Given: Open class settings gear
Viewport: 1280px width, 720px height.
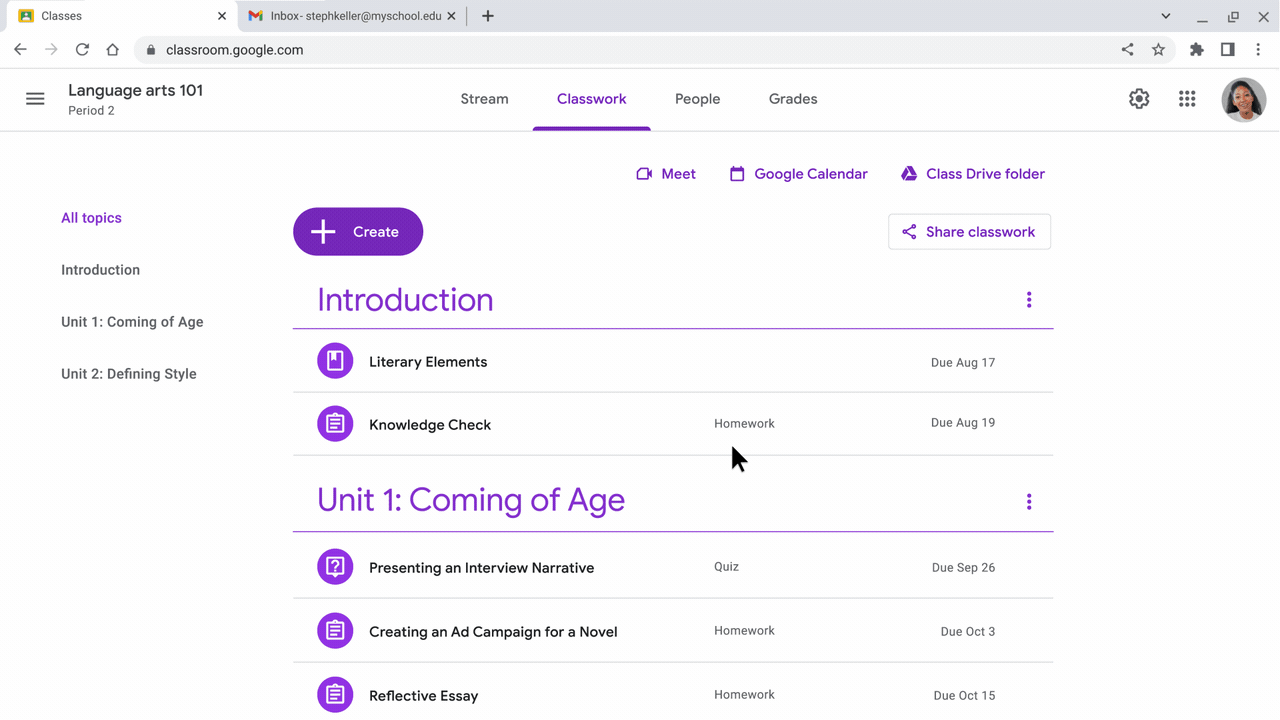Looking at the screenshot, I should coord(1139,99).
